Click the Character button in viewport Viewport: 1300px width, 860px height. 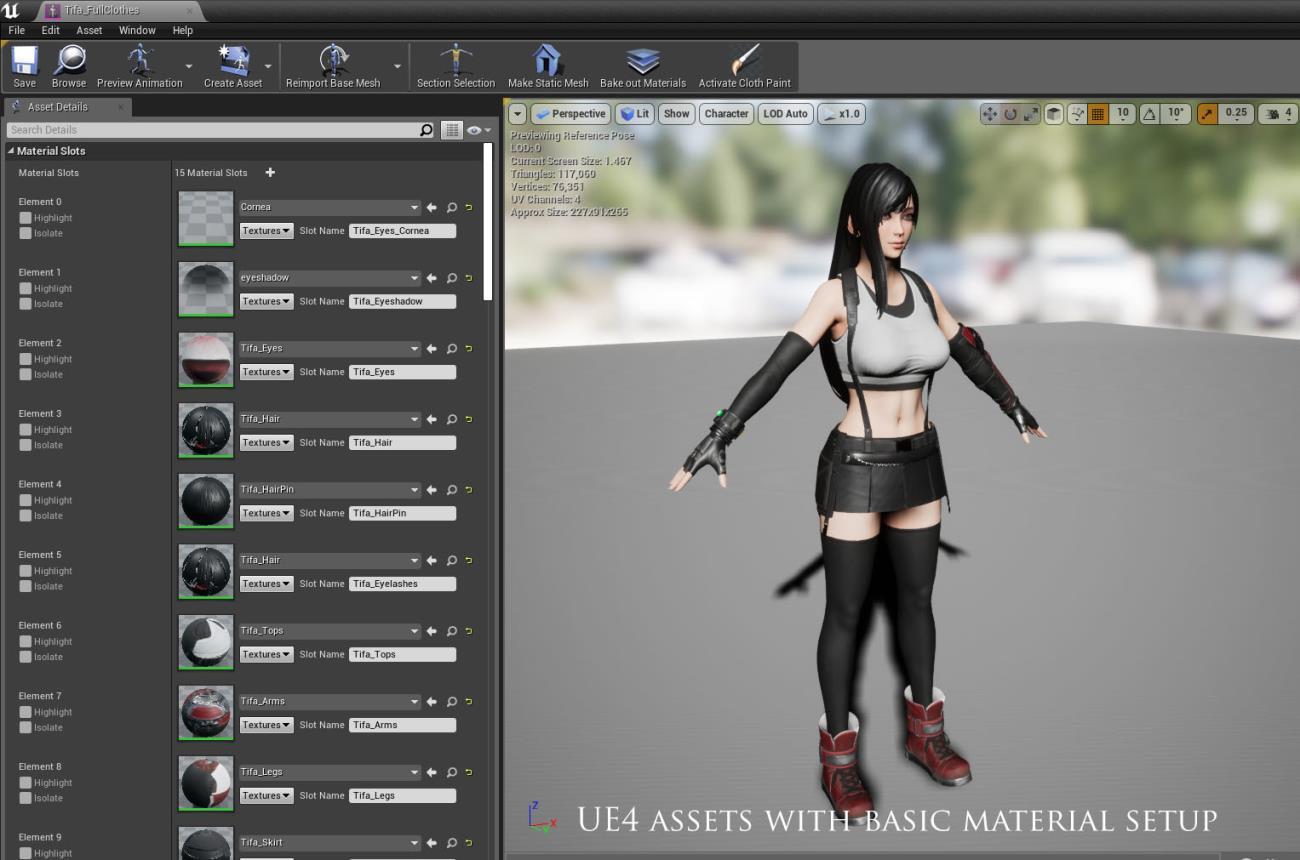(726, 114)
